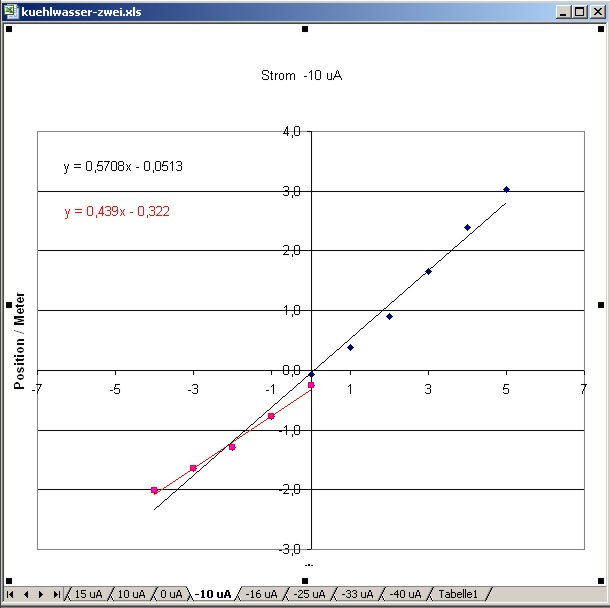Open the 0 uA sheet tab
The height and width of the screenshot is (608, 610).
click(172, 594)
